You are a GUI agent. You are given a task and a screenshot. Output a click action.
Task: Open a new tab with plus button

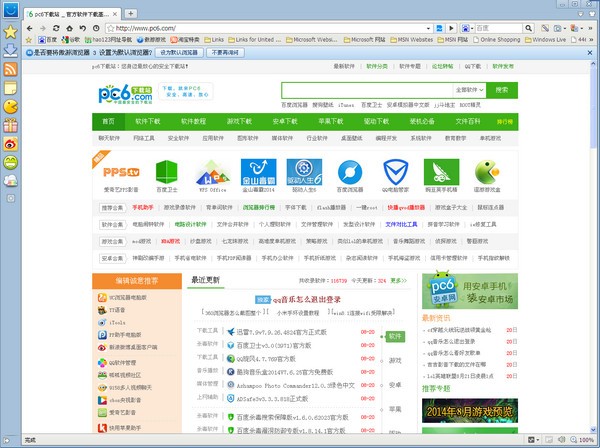130,14
